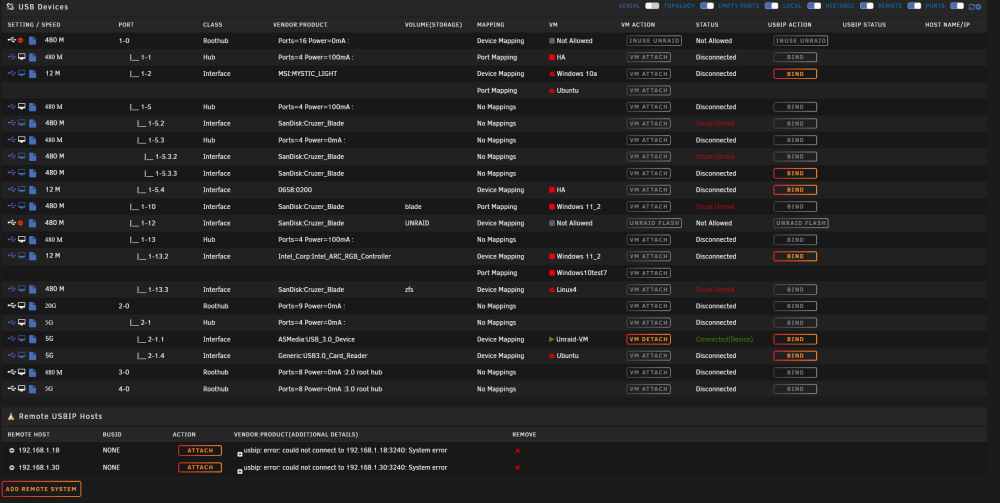This screenshot has width=1000, height=503.
Task: Bind the Intel ARC RGB Controller device
Action: (795, 256)
